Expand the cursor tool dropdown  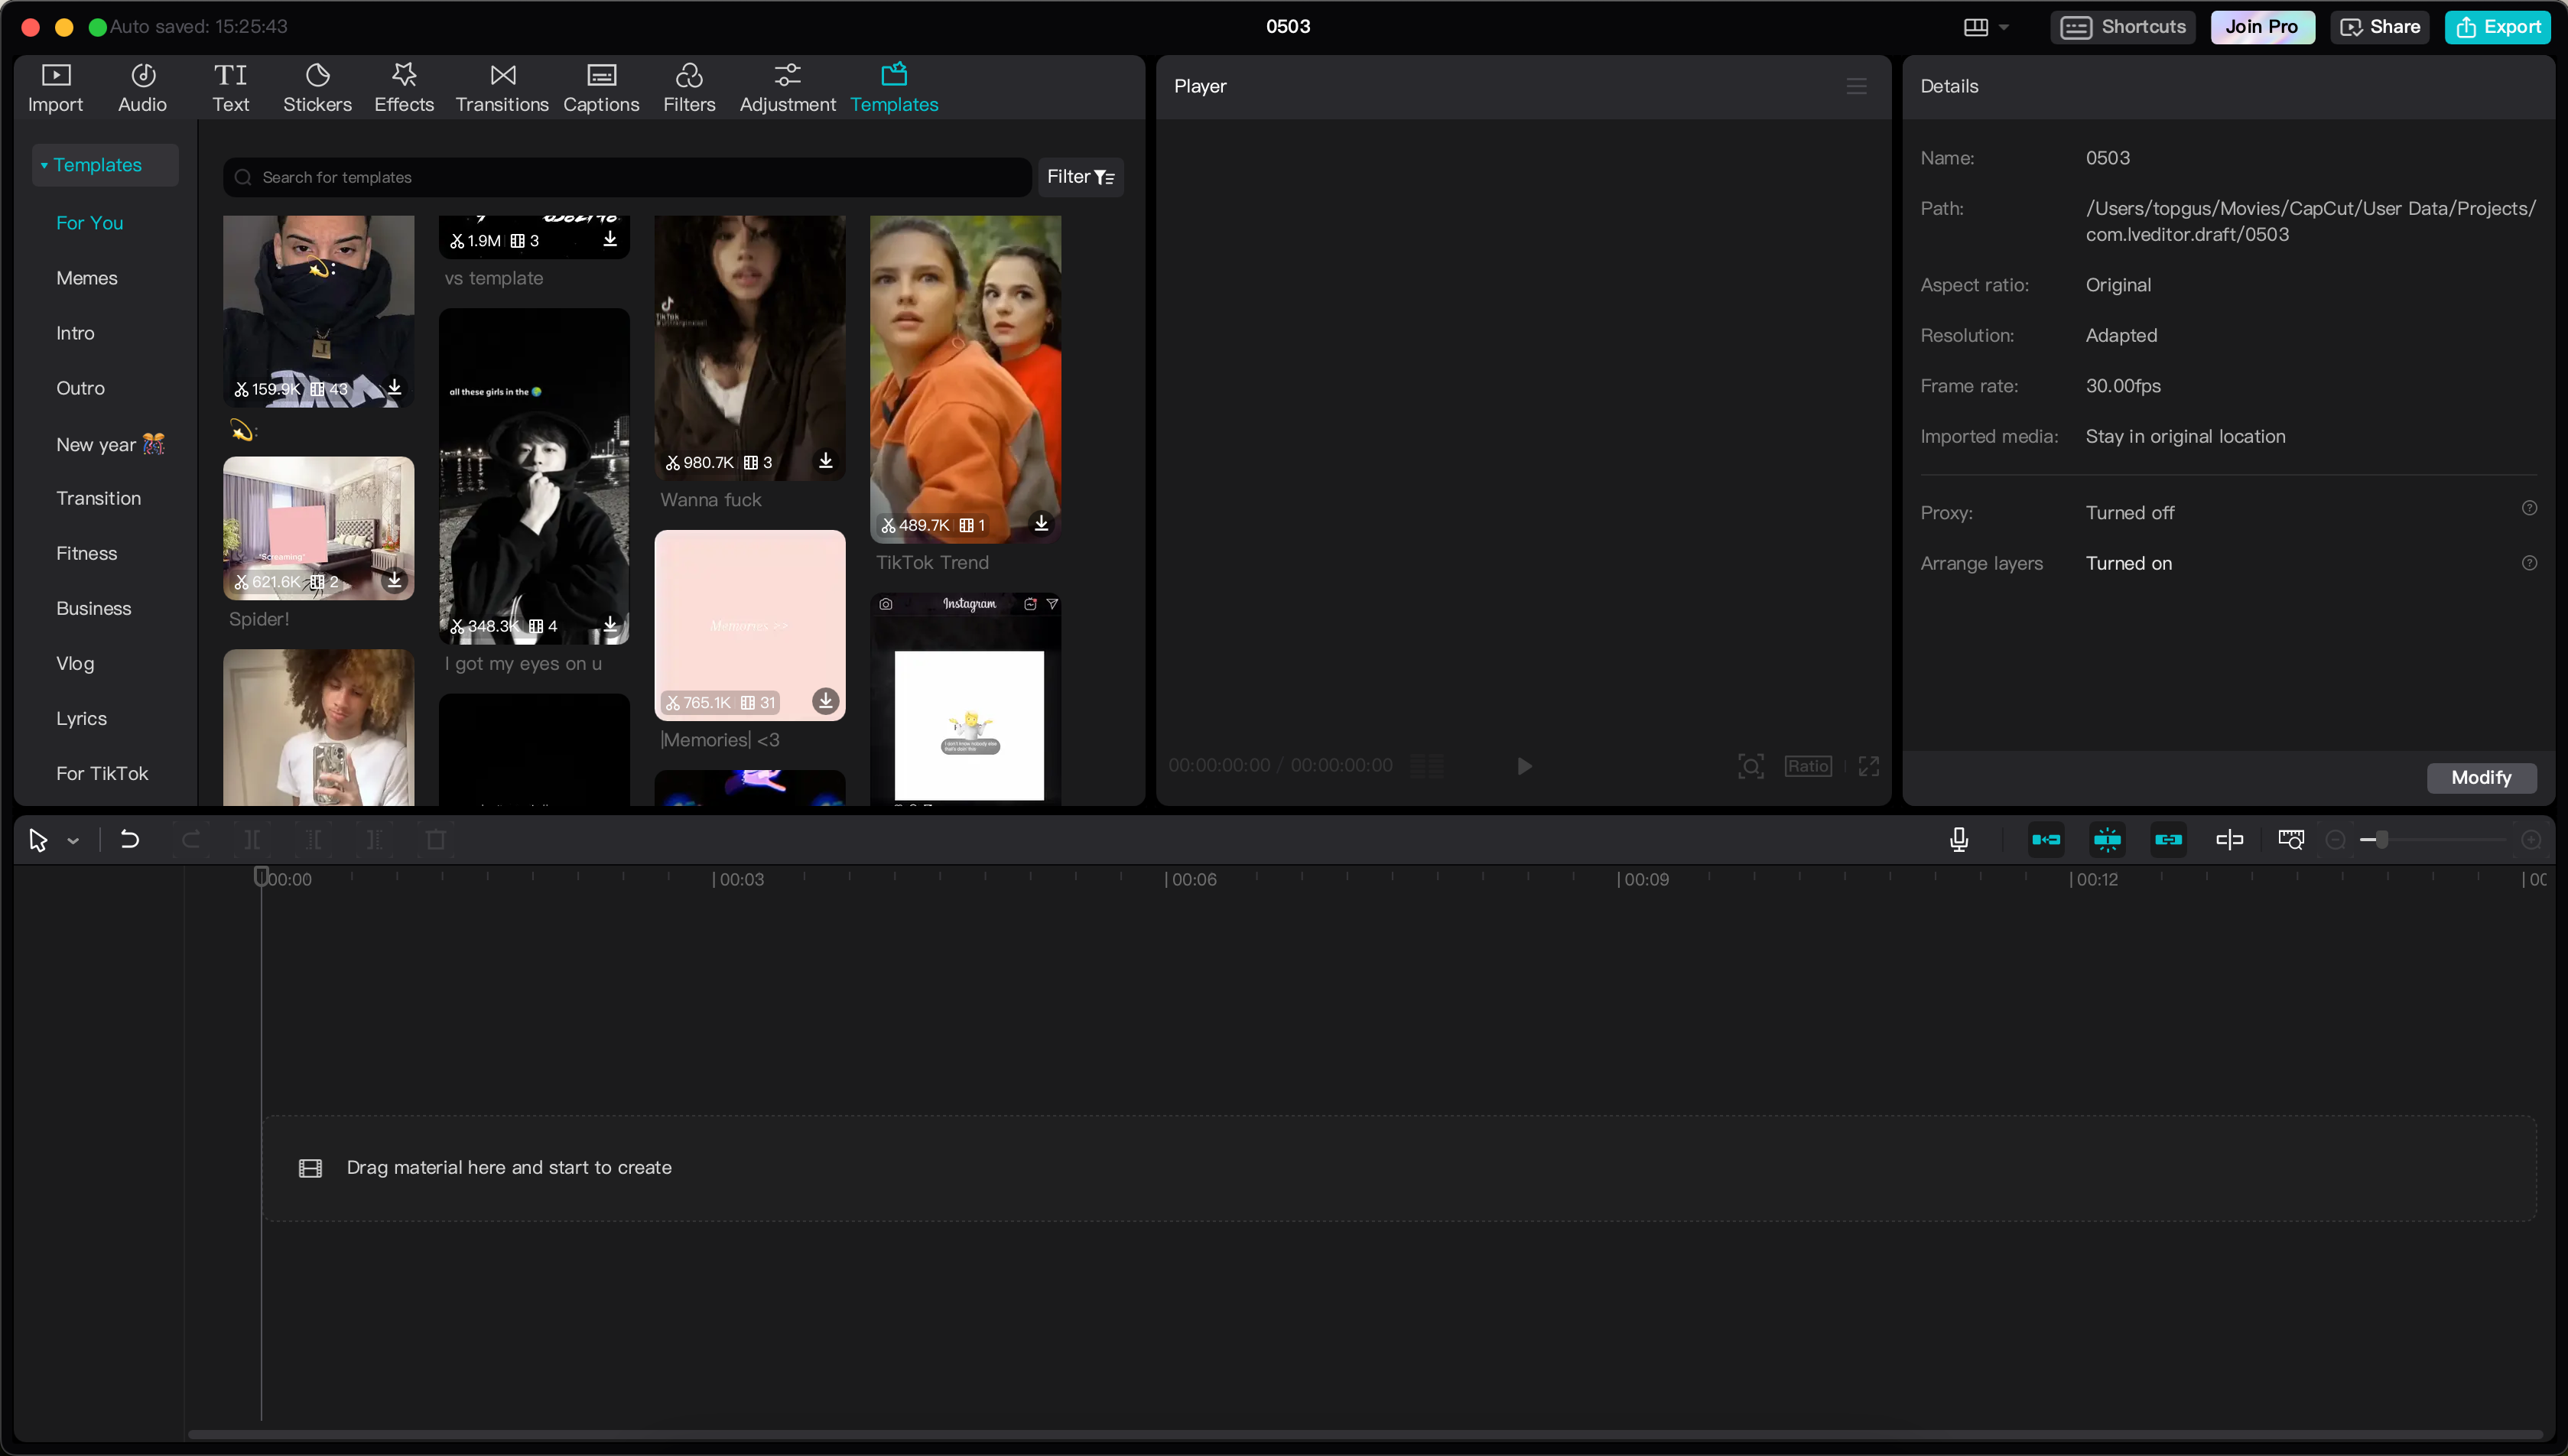(71, 840)
